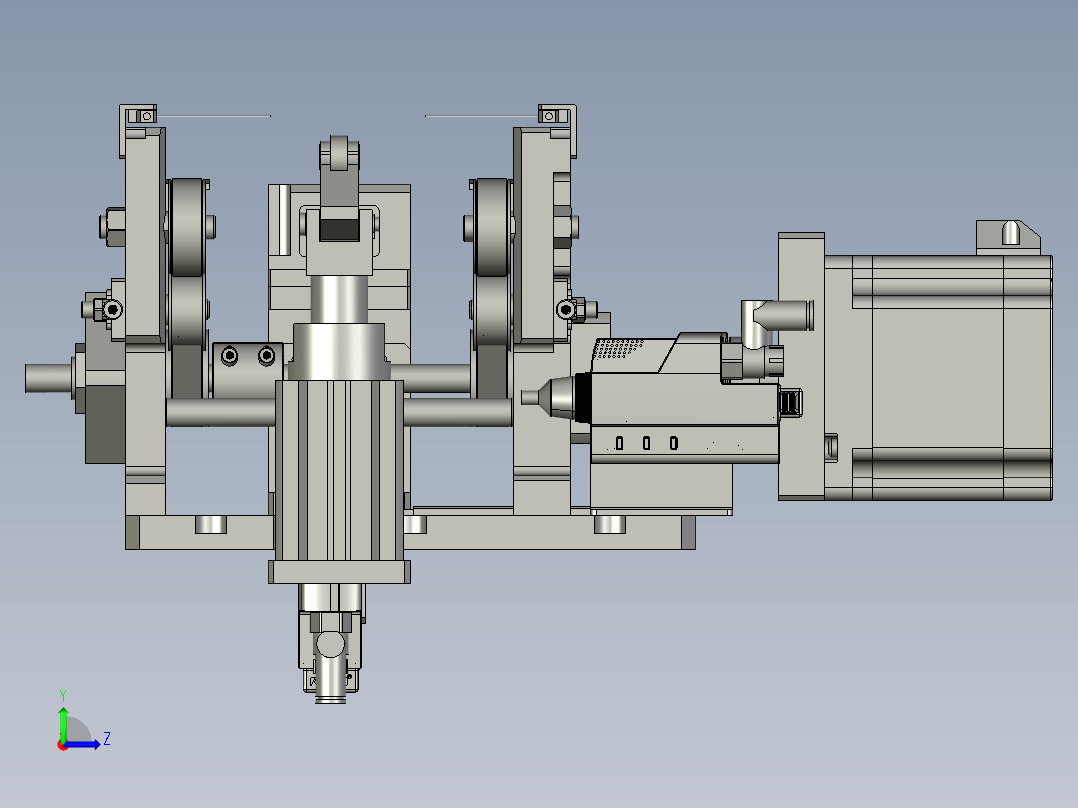Select the upper right roller wheel
Viewport: 1078px width, 808px height.
coord(491,226)
